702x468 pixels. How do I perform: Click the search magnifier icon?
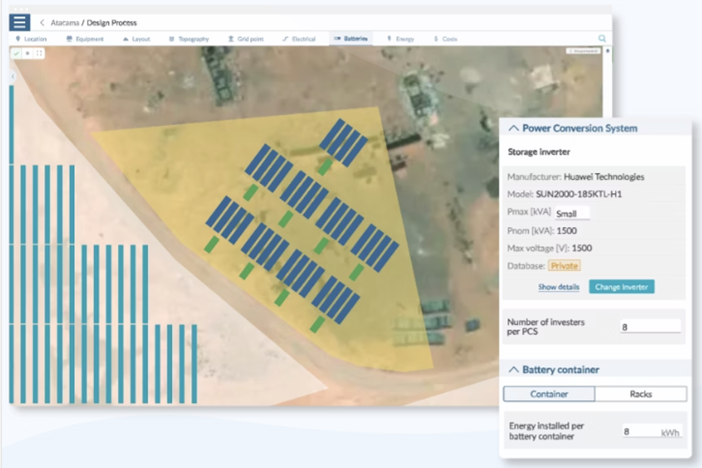click(602, 39)
